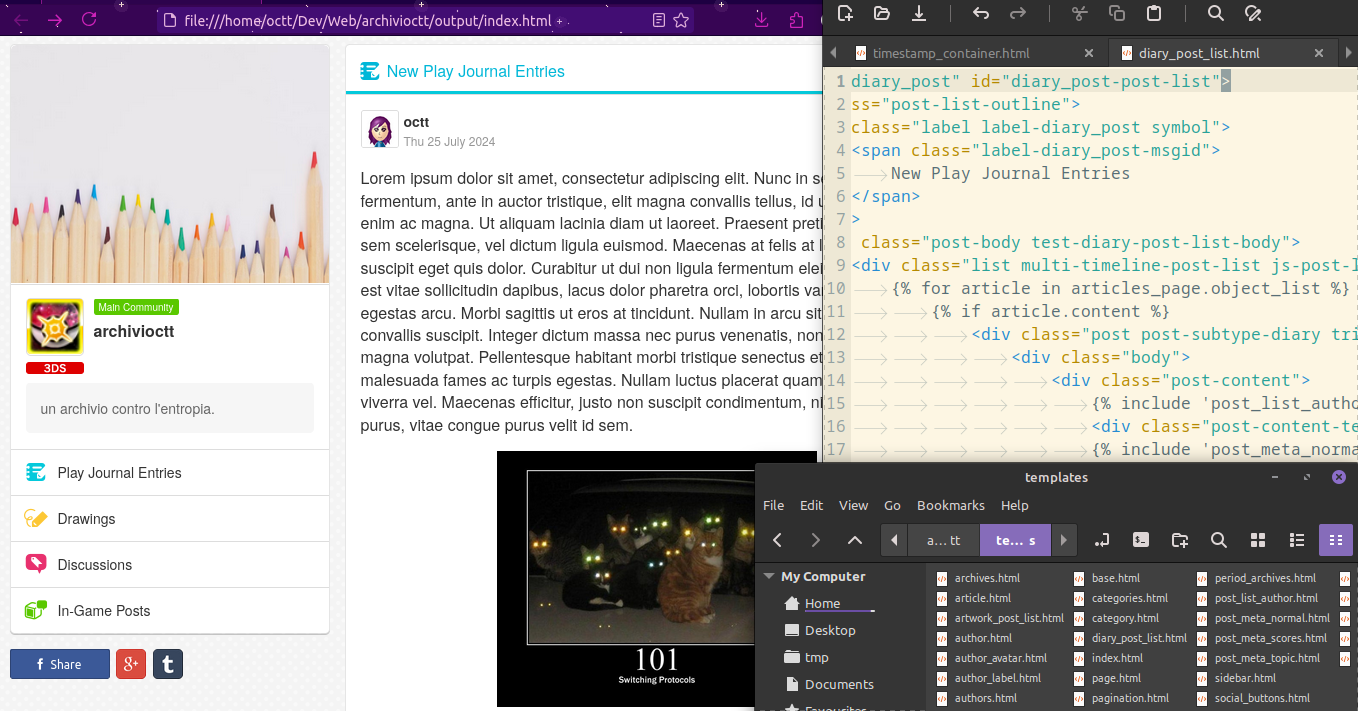Toggle reader view in the address bar
1358x711 pixels.
(658, 20)
